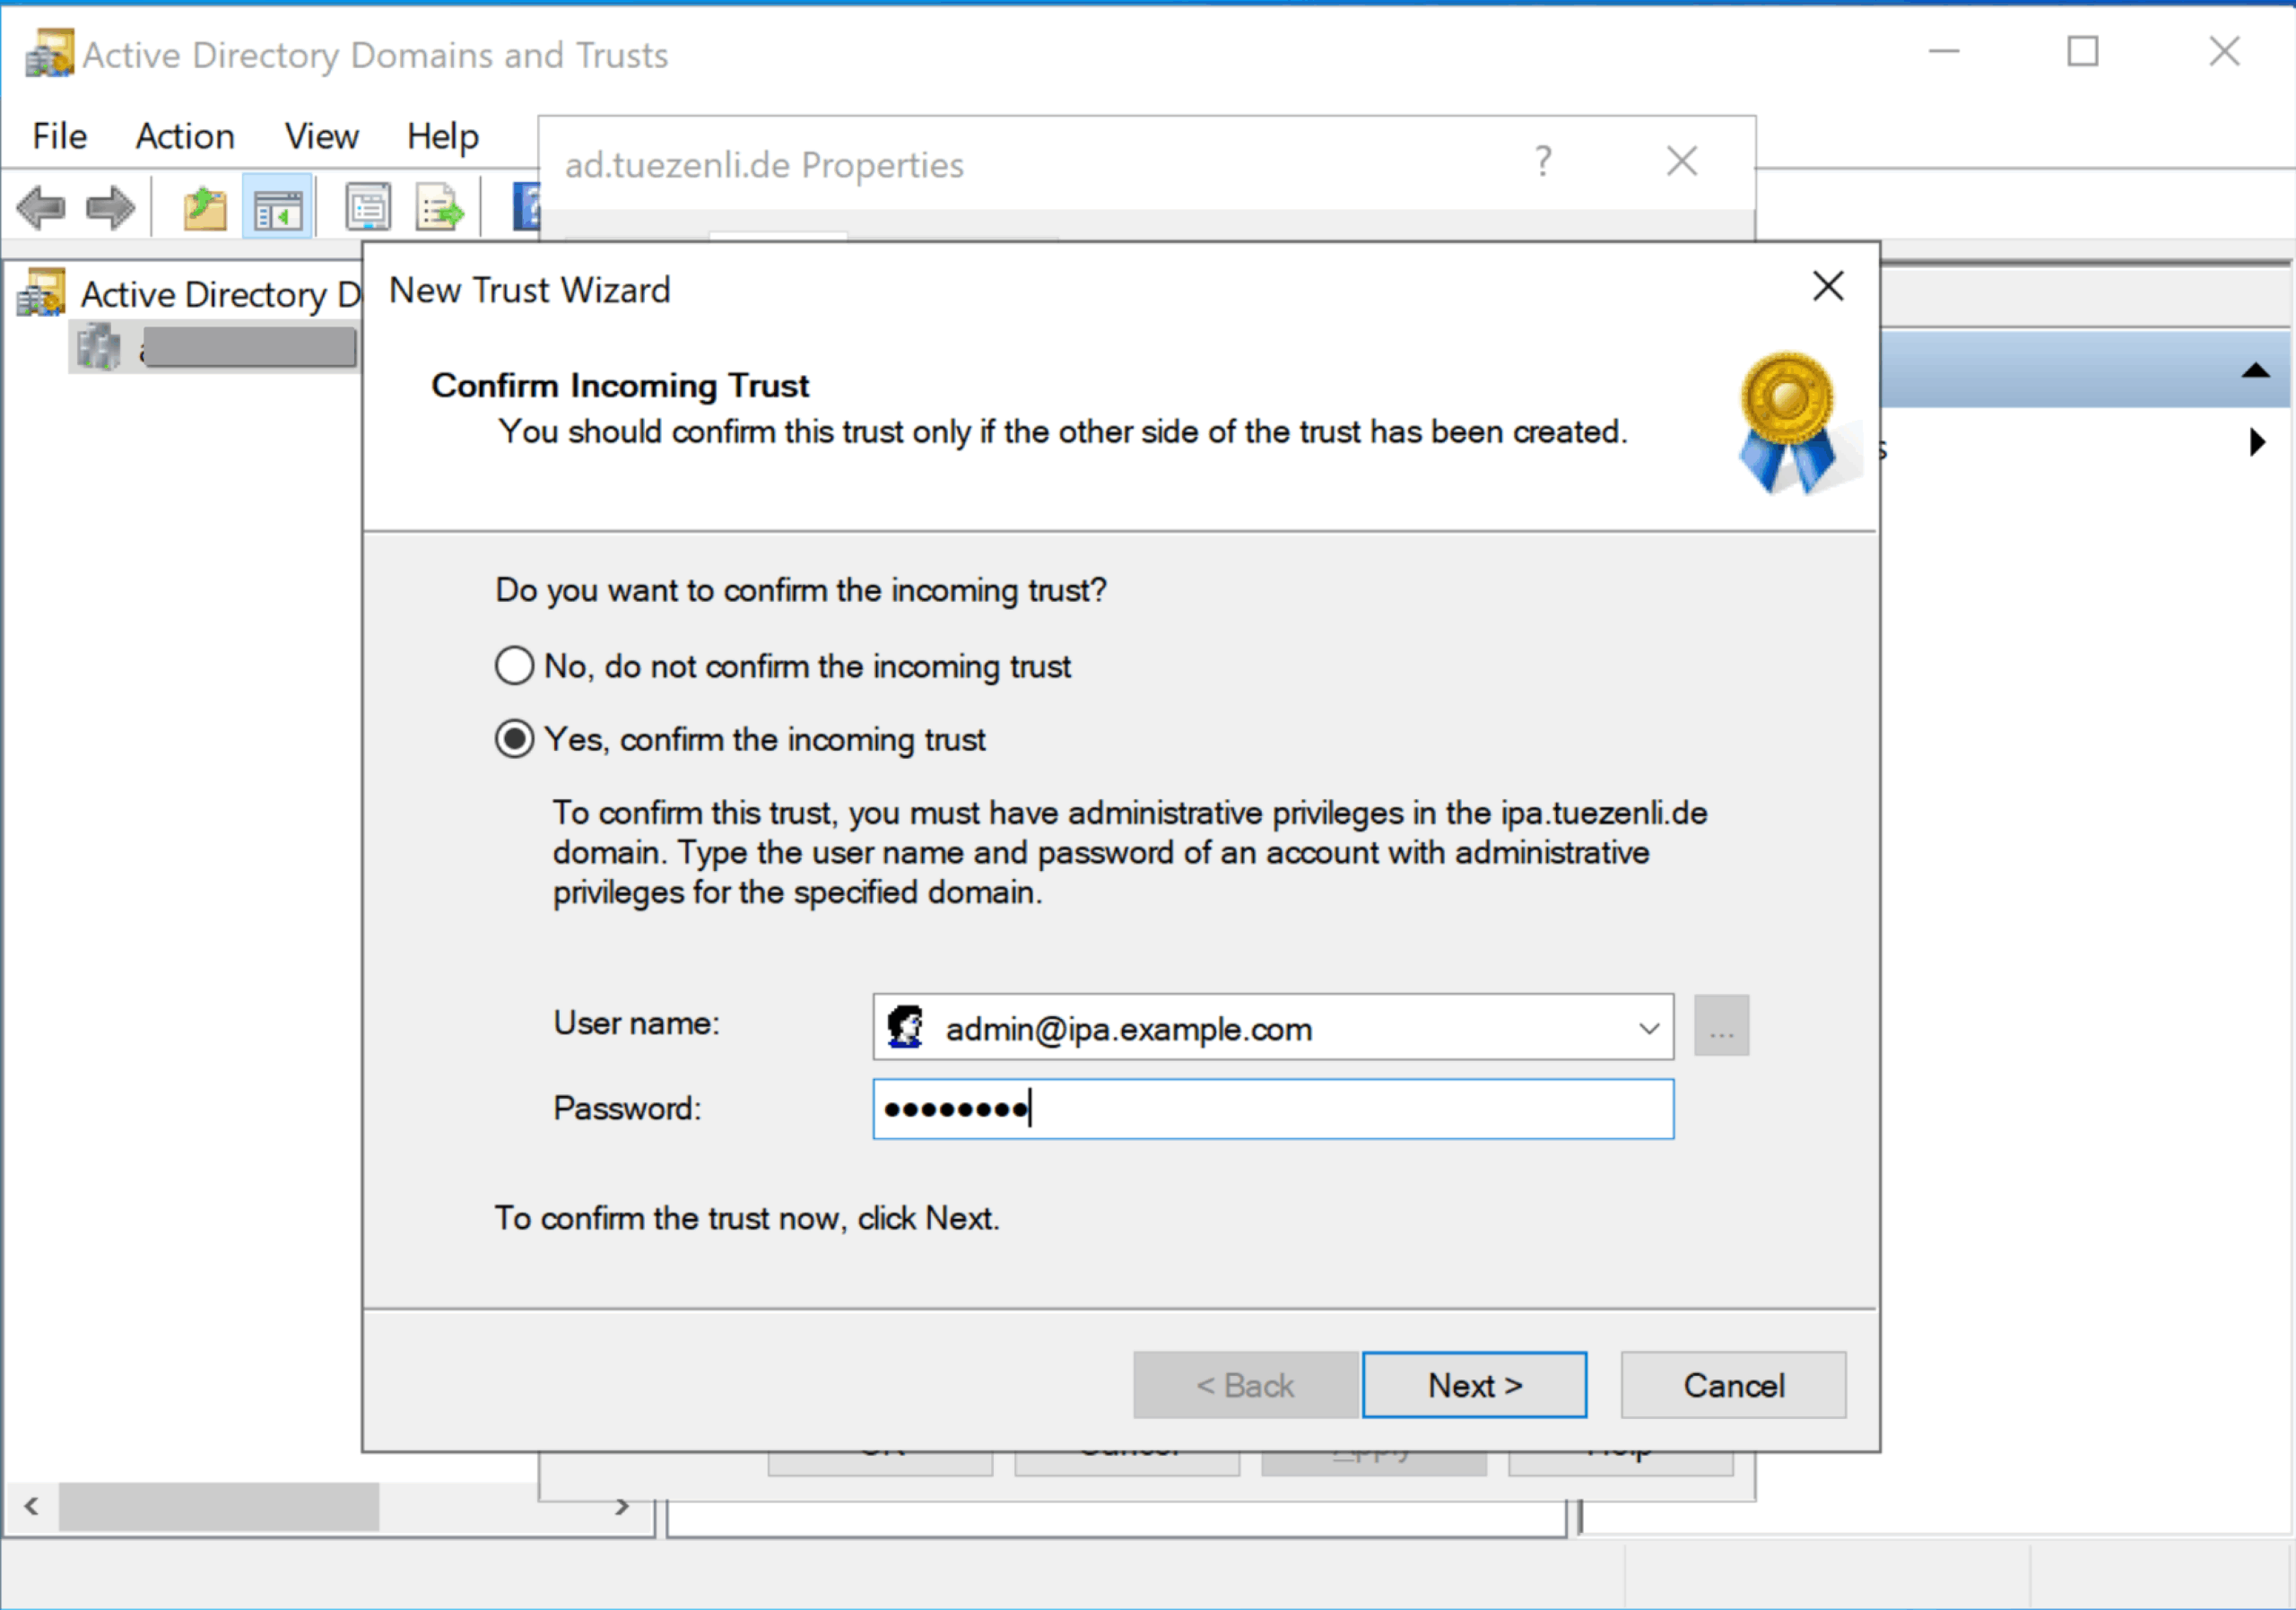Screen dimensions: 2296x1610
Task: Click the Active Directory Domains and Trusts root icon
Action: tap(42, 293)
